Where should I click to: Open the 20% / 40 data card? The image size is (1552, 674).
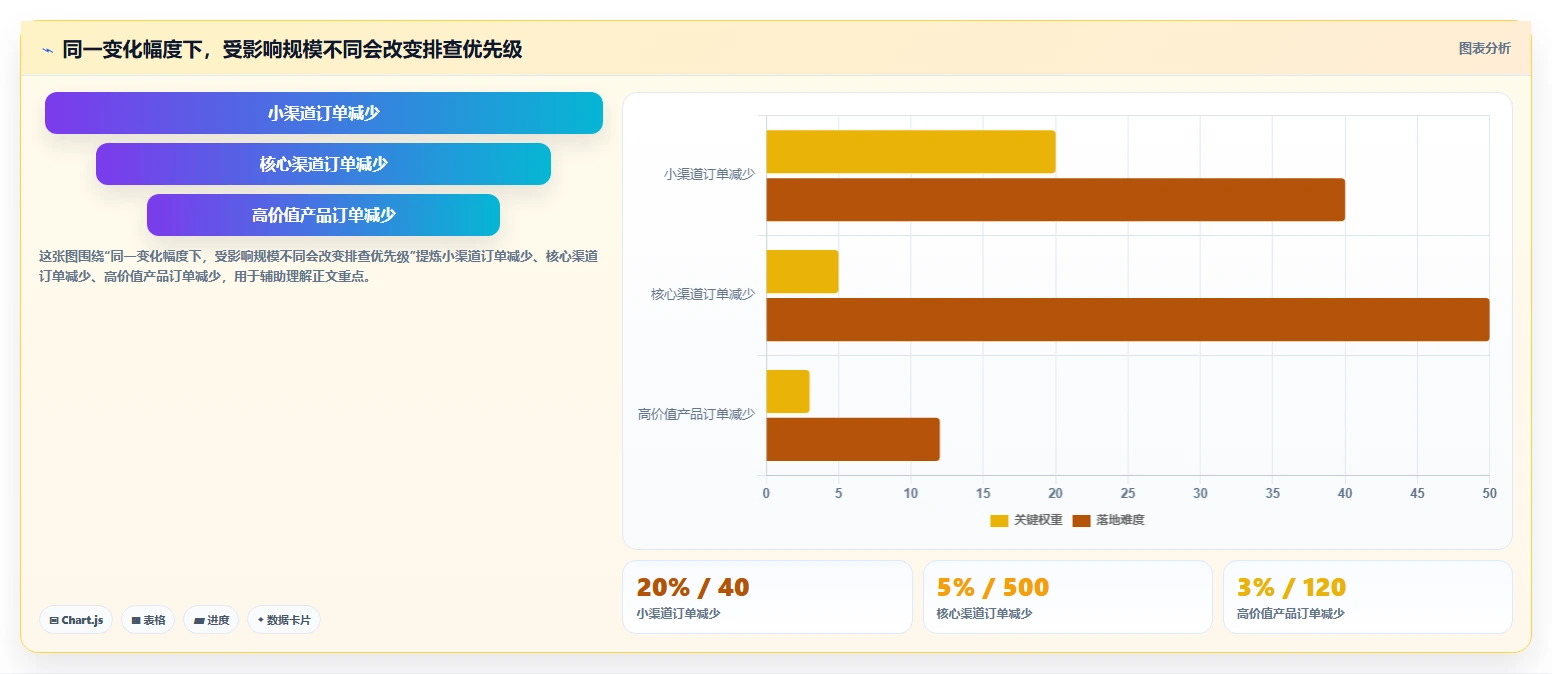click(767, 597)
